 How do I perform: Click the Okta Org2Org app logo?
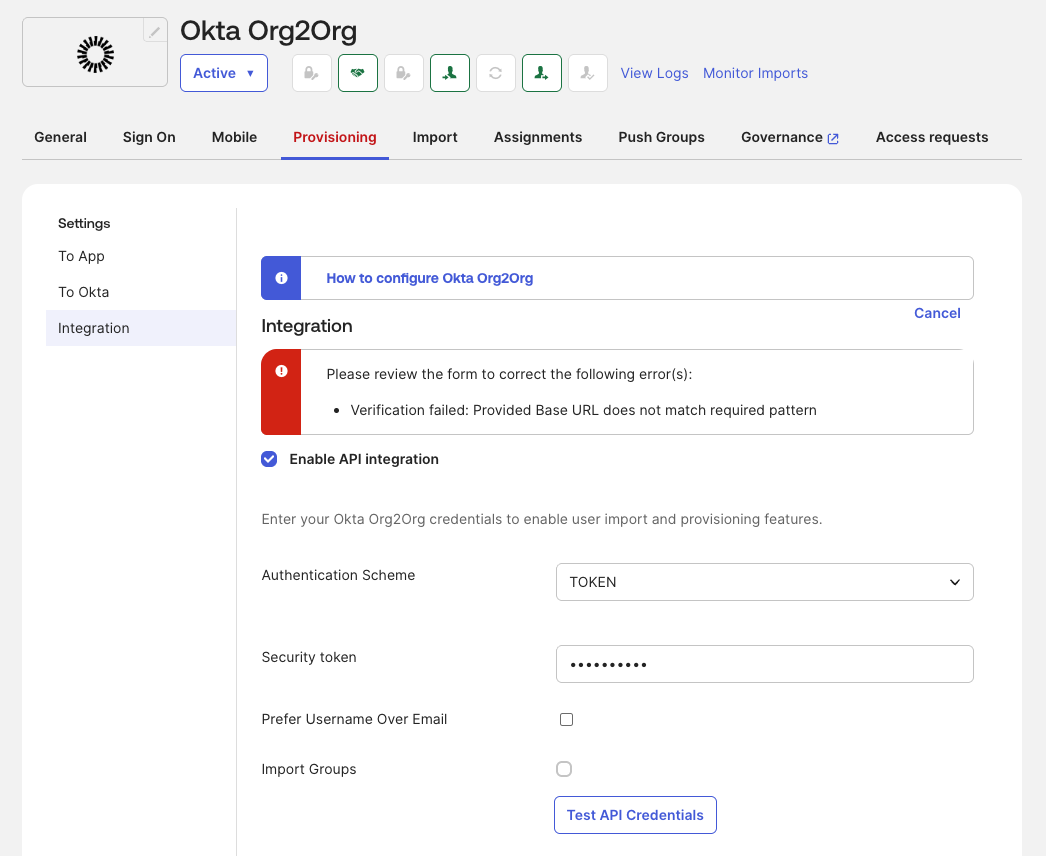(x=96, y=54)
